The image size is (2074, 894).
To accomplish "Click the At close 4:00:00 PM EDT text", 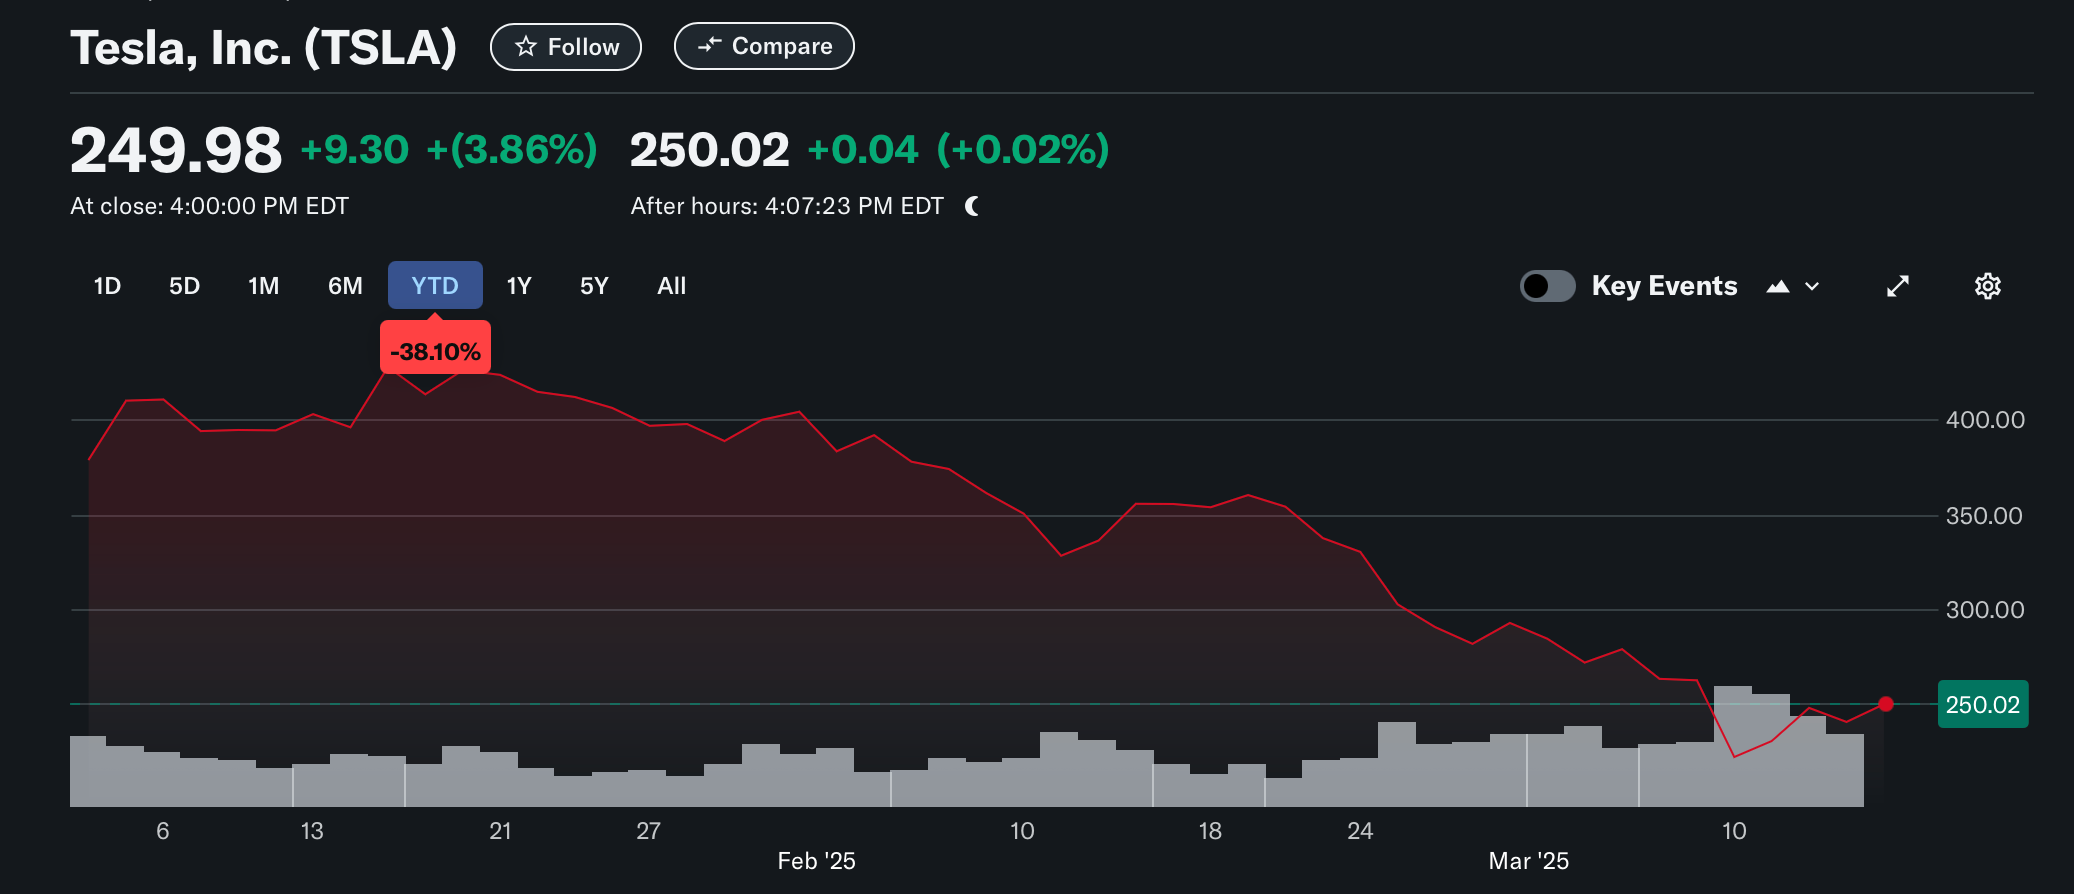I will [x=210, y=206].
